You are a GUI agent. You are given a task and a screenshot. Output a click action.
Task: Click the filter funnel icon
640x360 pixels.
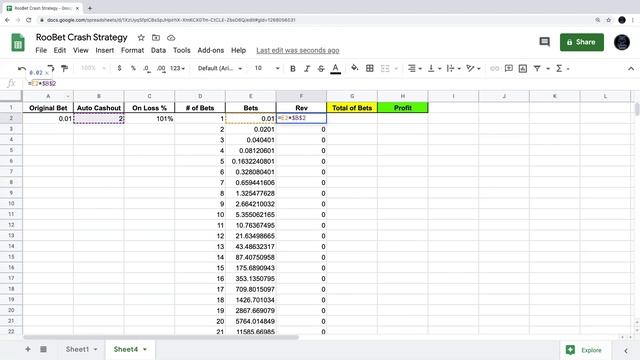[537, 69]
